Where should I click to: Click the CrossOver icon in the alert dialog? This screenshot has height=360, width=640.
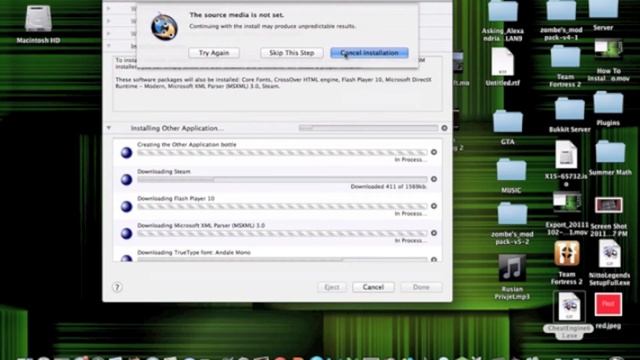164,27
